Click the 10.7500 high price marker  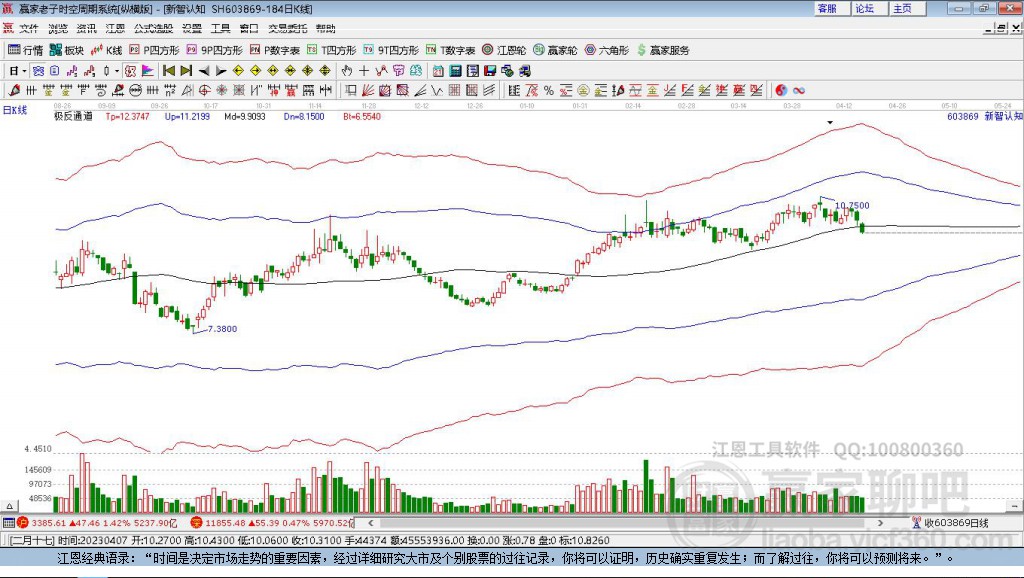coord(852,206)
